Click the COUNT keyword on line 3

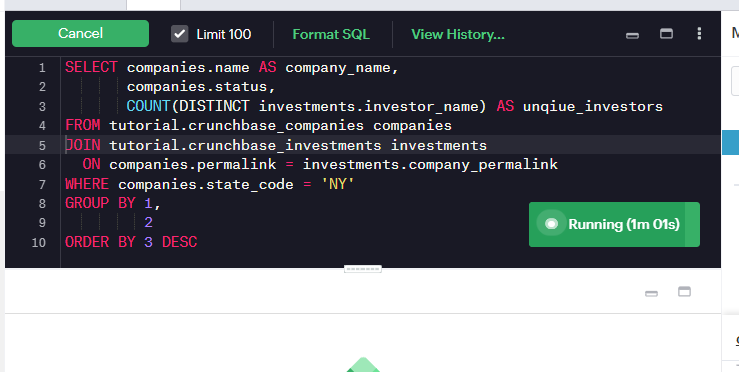point(148,106)
